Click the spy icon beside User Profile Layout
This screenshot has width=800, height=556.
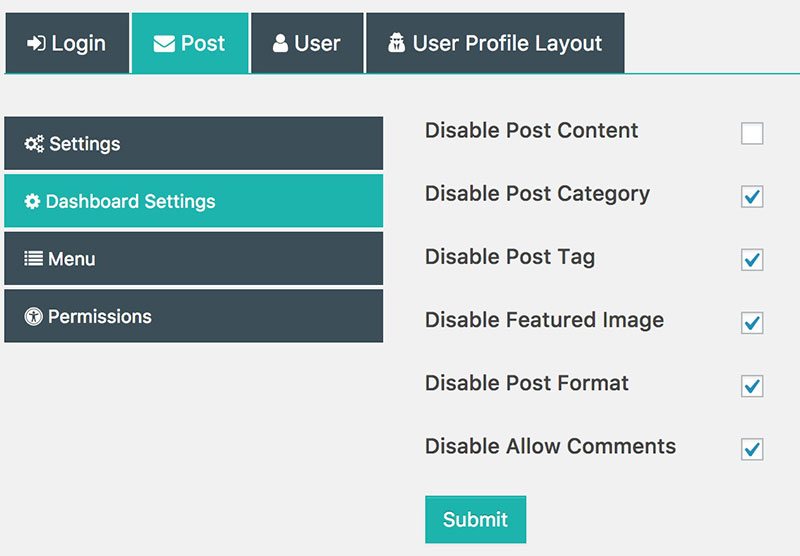tap(396, 44)
